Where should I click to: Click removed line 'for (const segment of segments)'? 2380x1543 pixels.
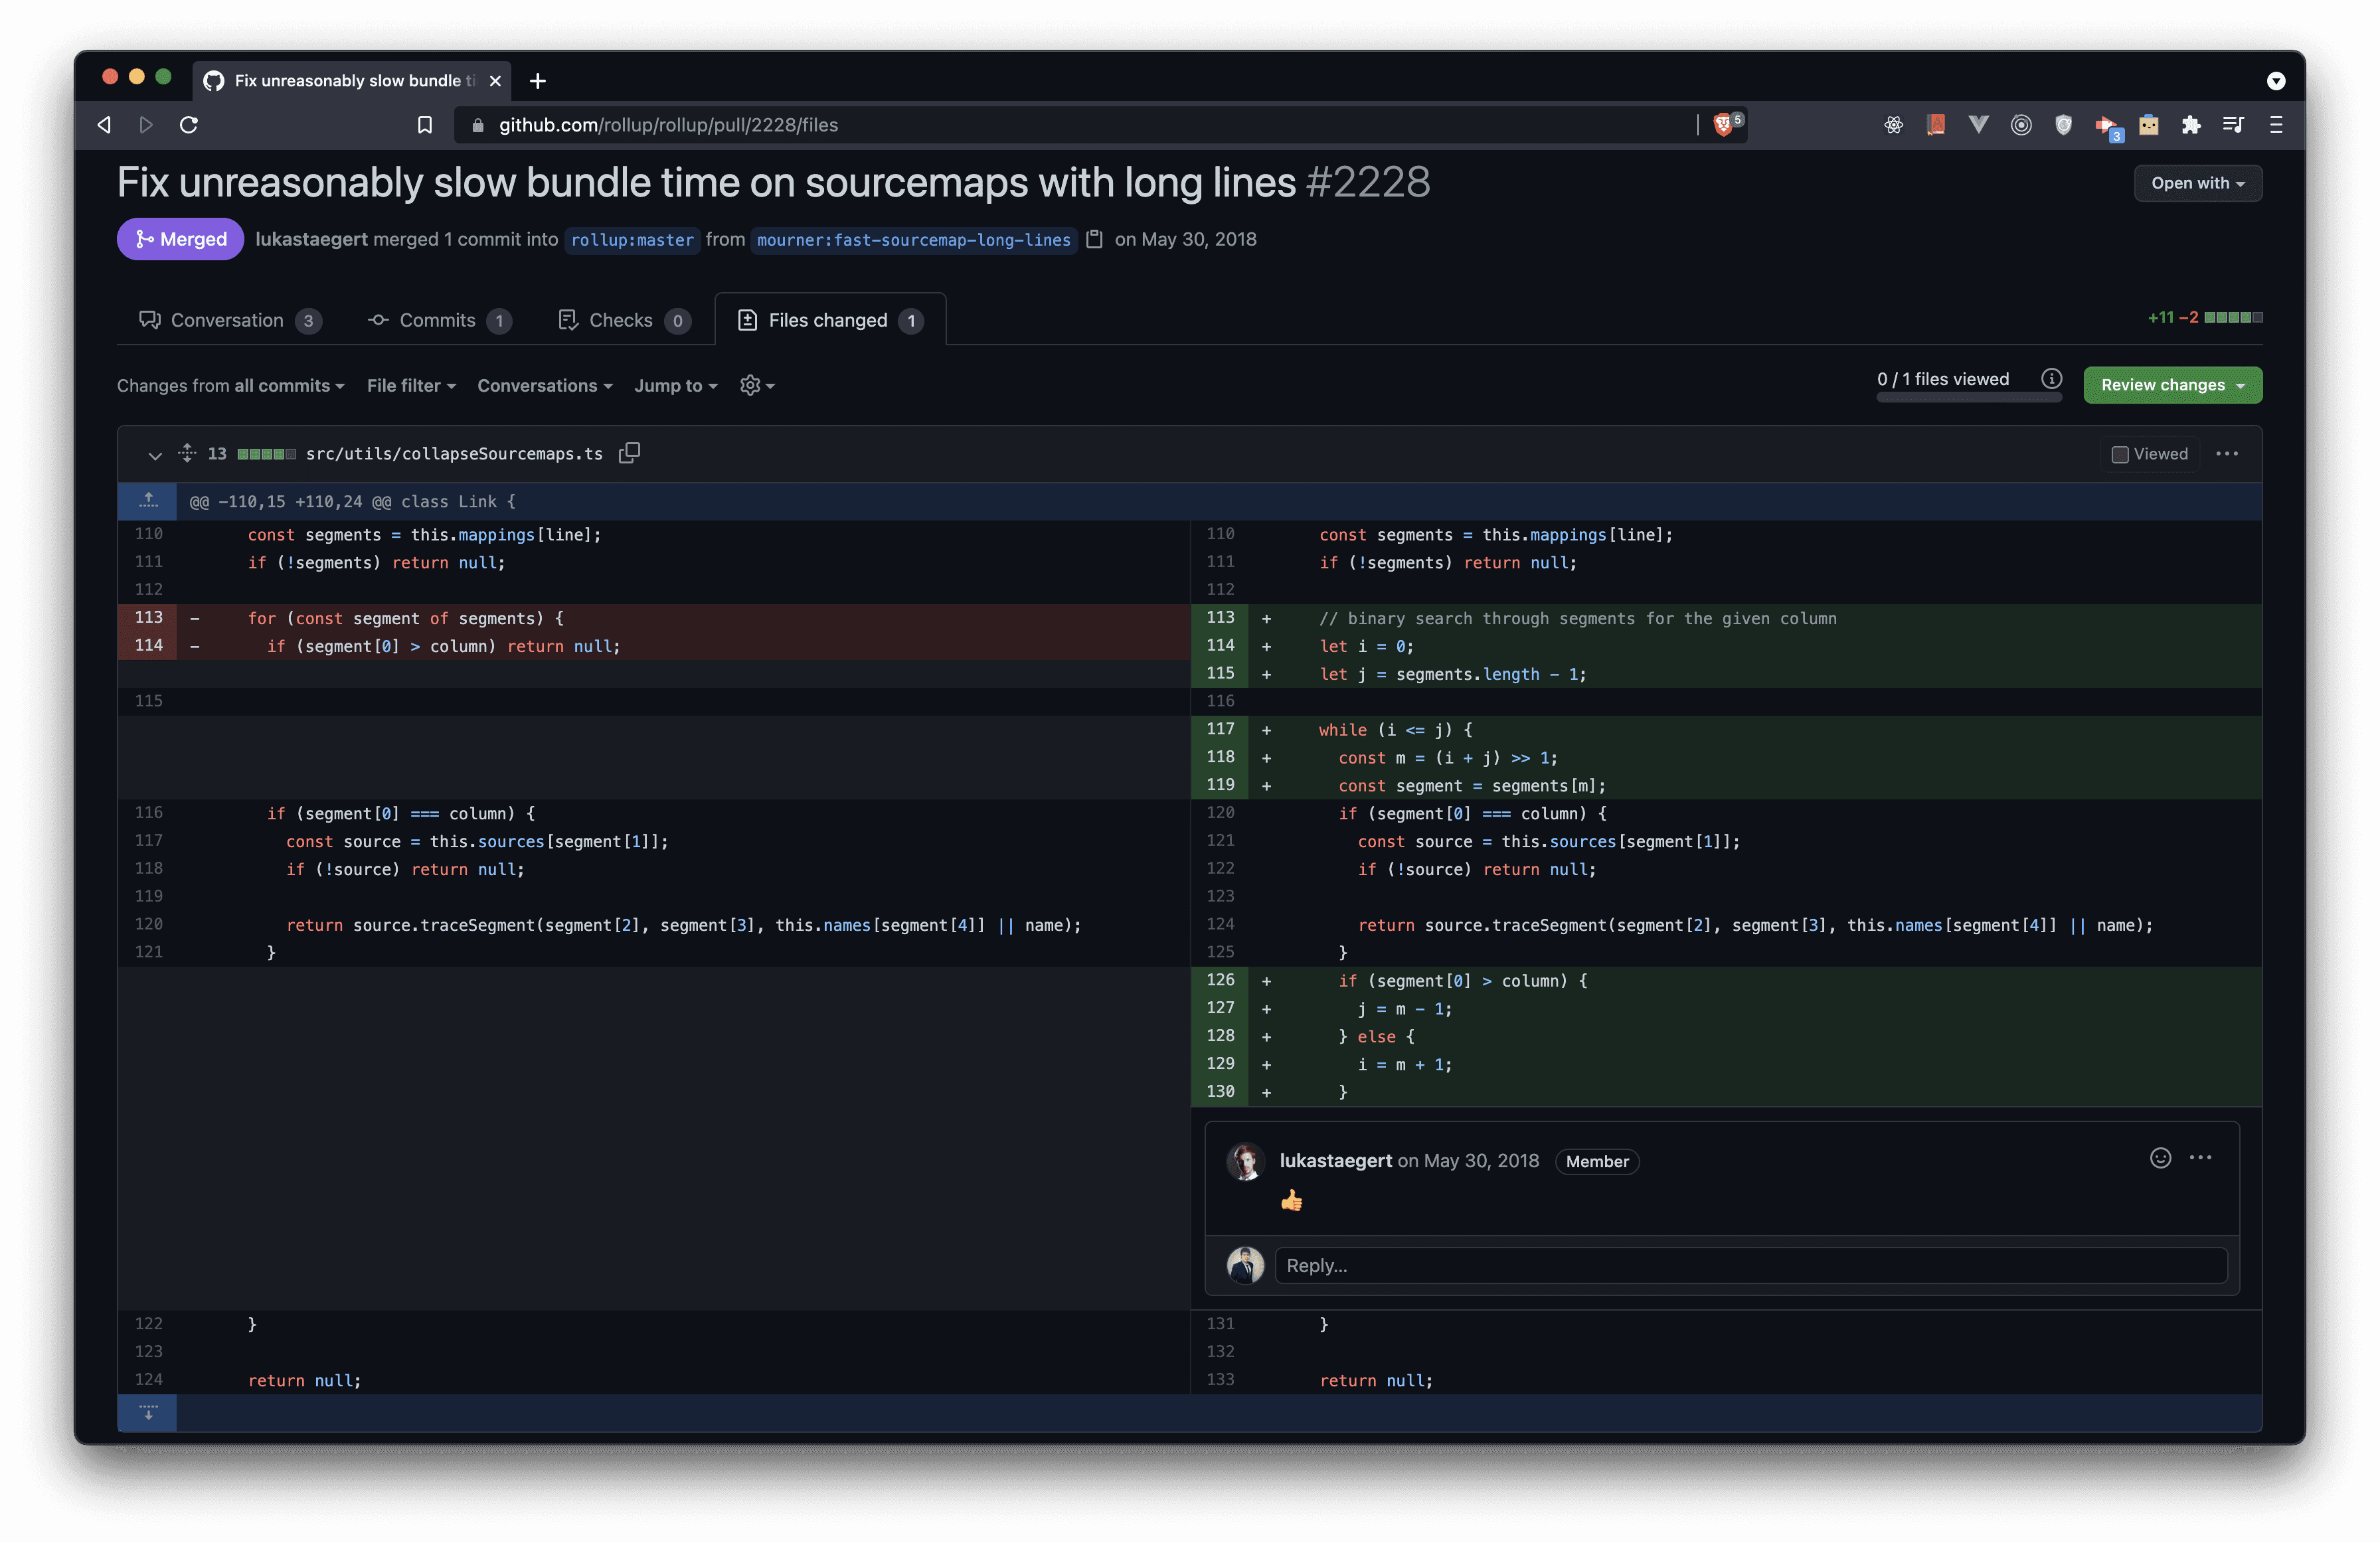coord(405,618)
